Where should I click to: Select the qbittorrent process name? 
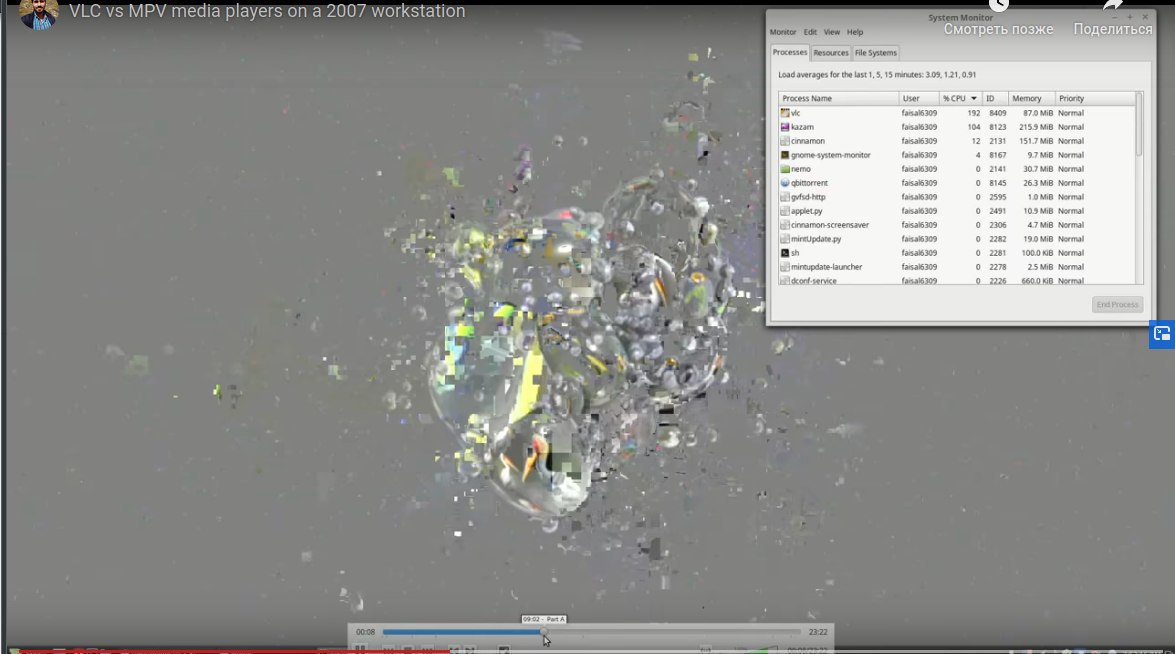[809, 183]
